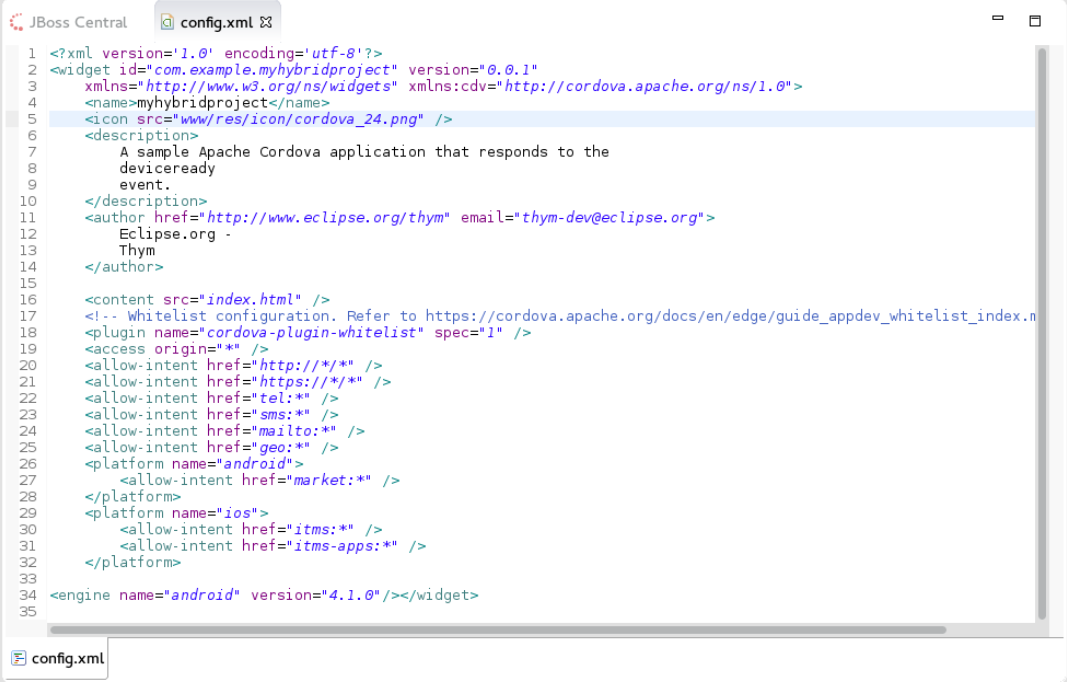Click the closing </widget> tag

[x=439, y=595]
